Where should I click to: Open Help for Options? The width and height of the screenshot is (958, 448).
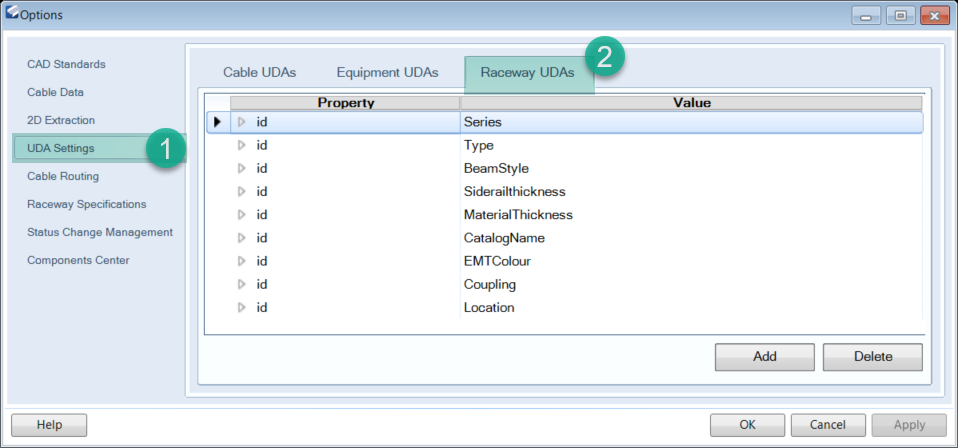point(49,424)
